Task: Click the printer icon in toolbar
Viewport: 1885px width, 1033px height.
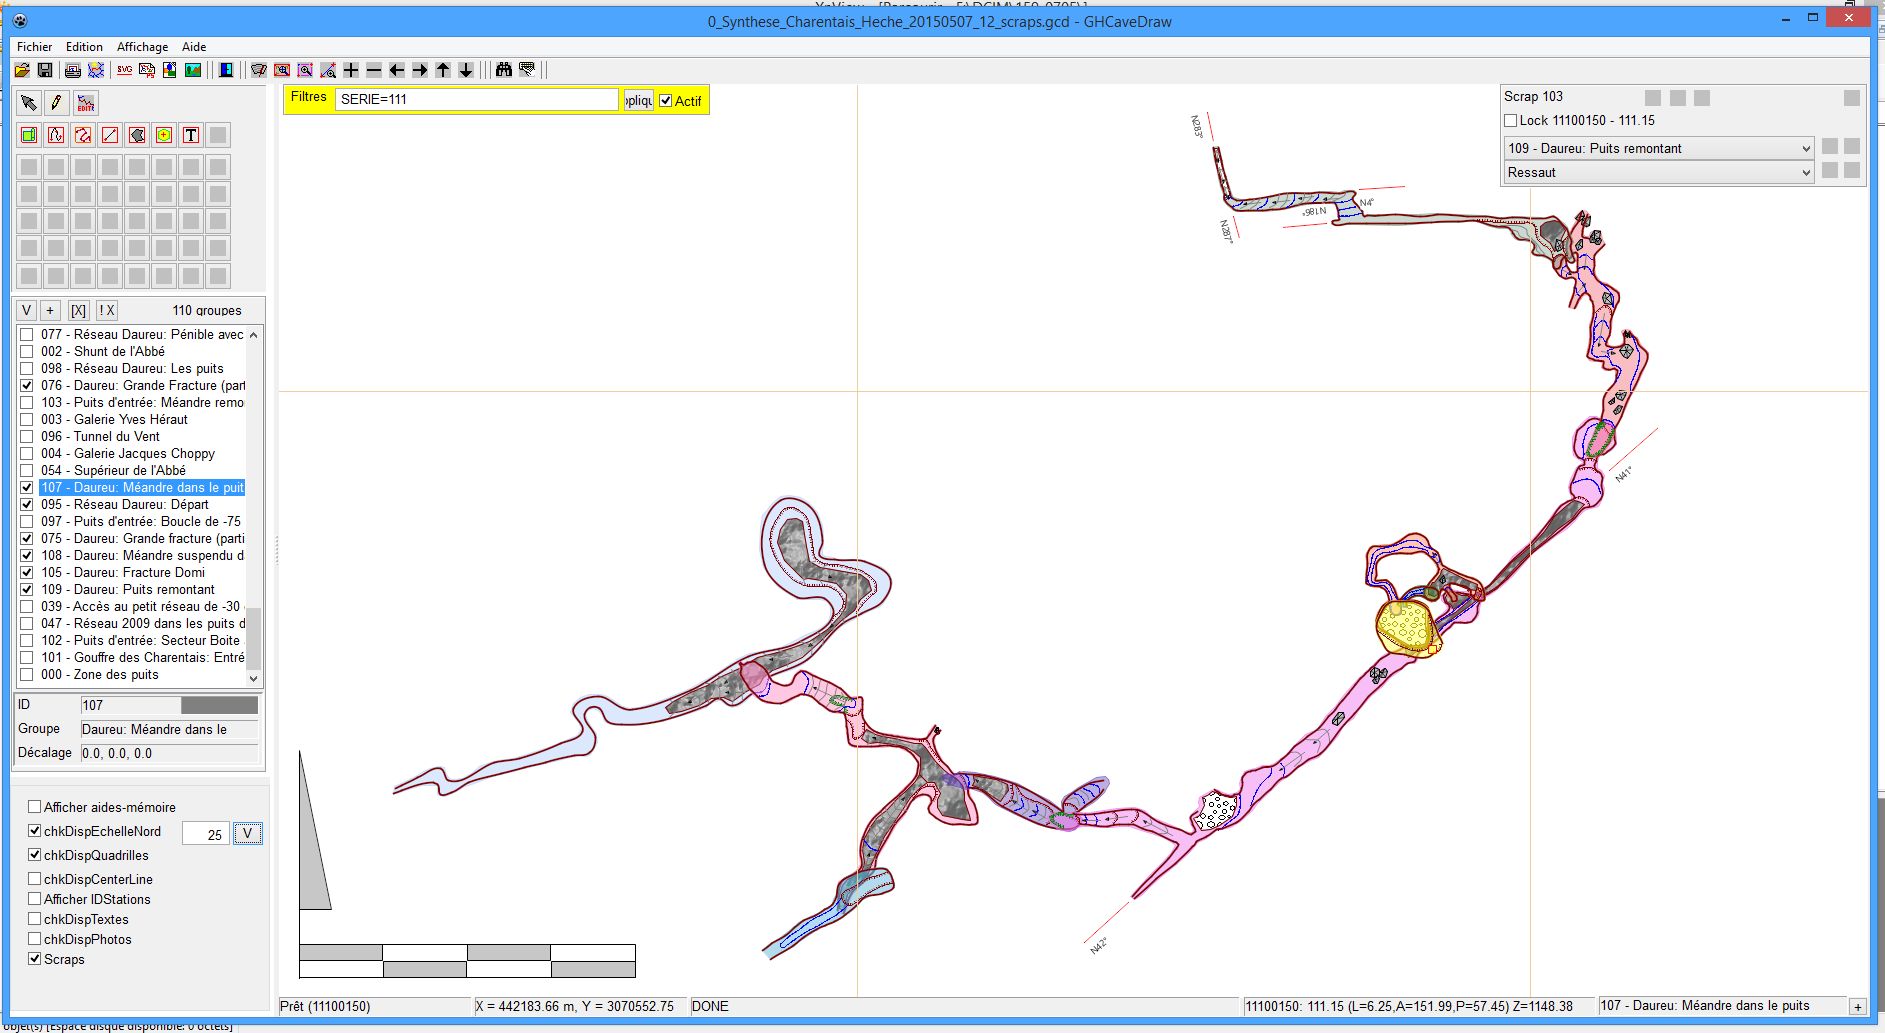Action: (73, 70)
